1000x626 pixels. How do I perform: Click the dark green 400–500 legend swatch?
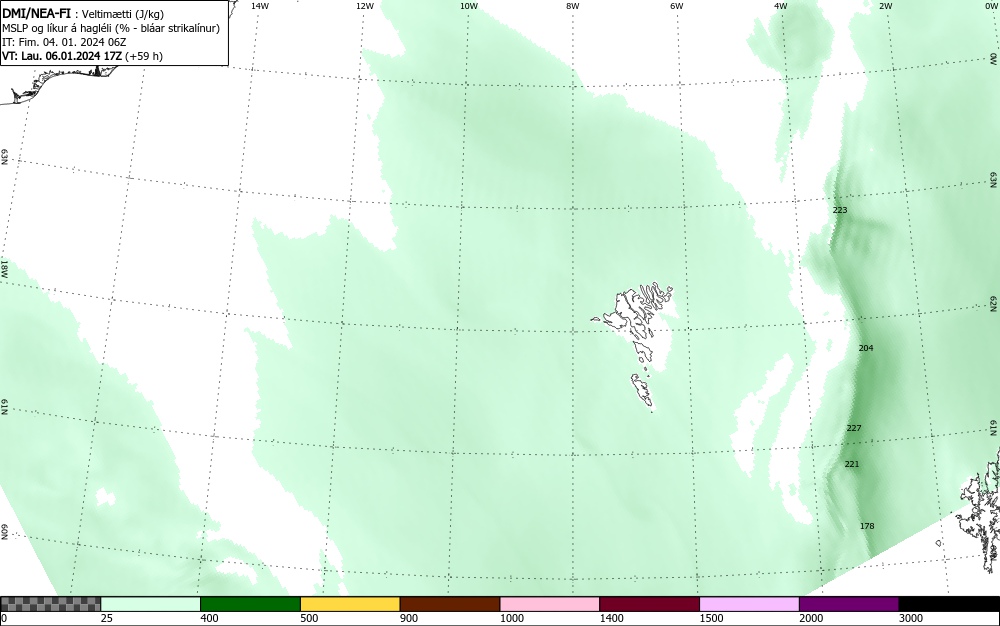[x=250, y=604]
